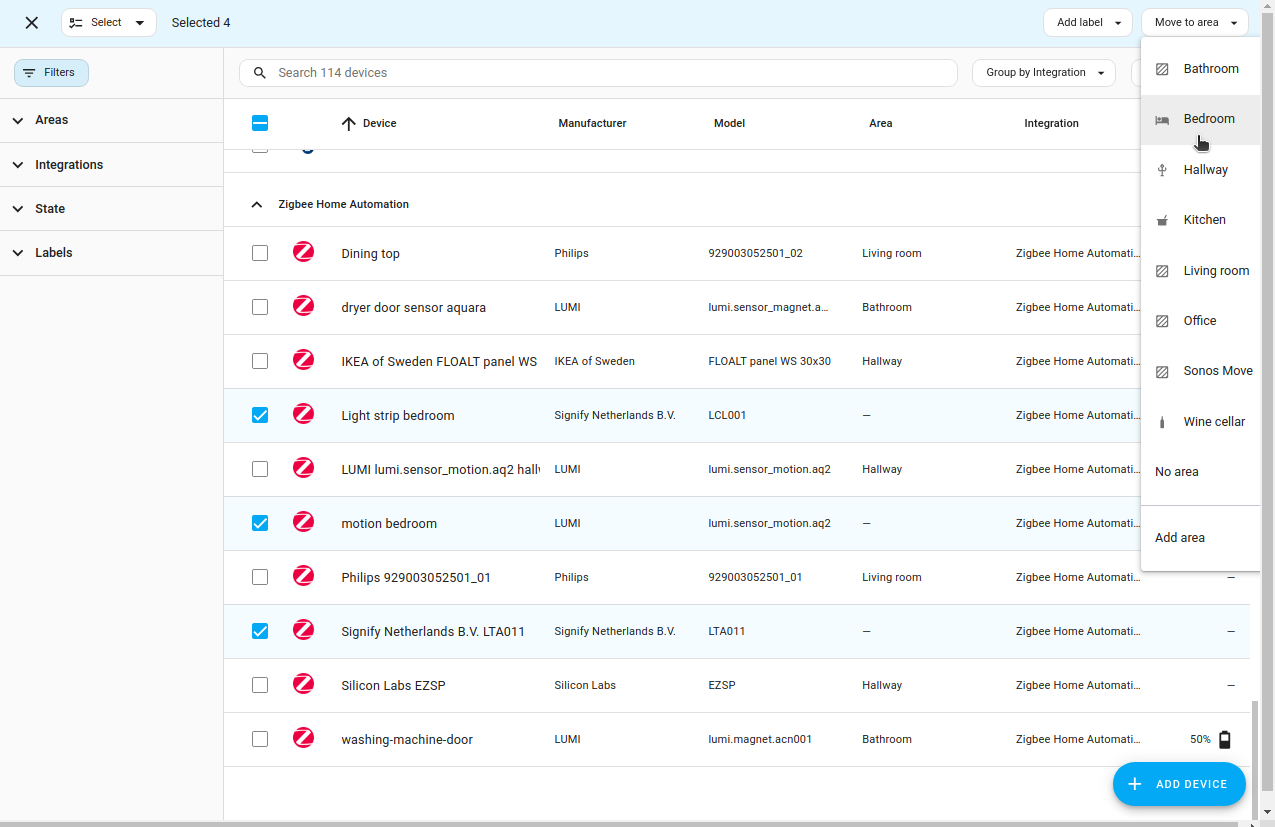Click Add area at the bottom of the menu
Viewport: 1275px width, 827px height.
click(x=1180, y=537)
